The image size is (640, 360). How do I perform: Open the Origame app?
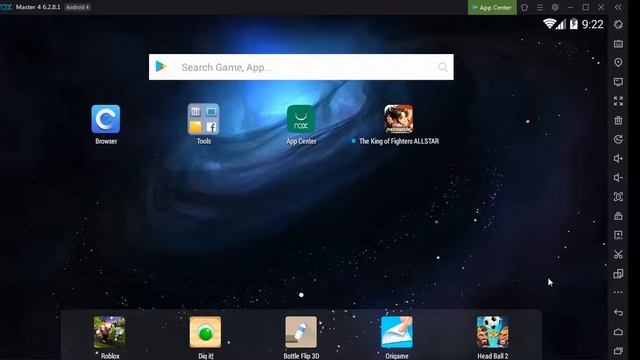(397, 332)
